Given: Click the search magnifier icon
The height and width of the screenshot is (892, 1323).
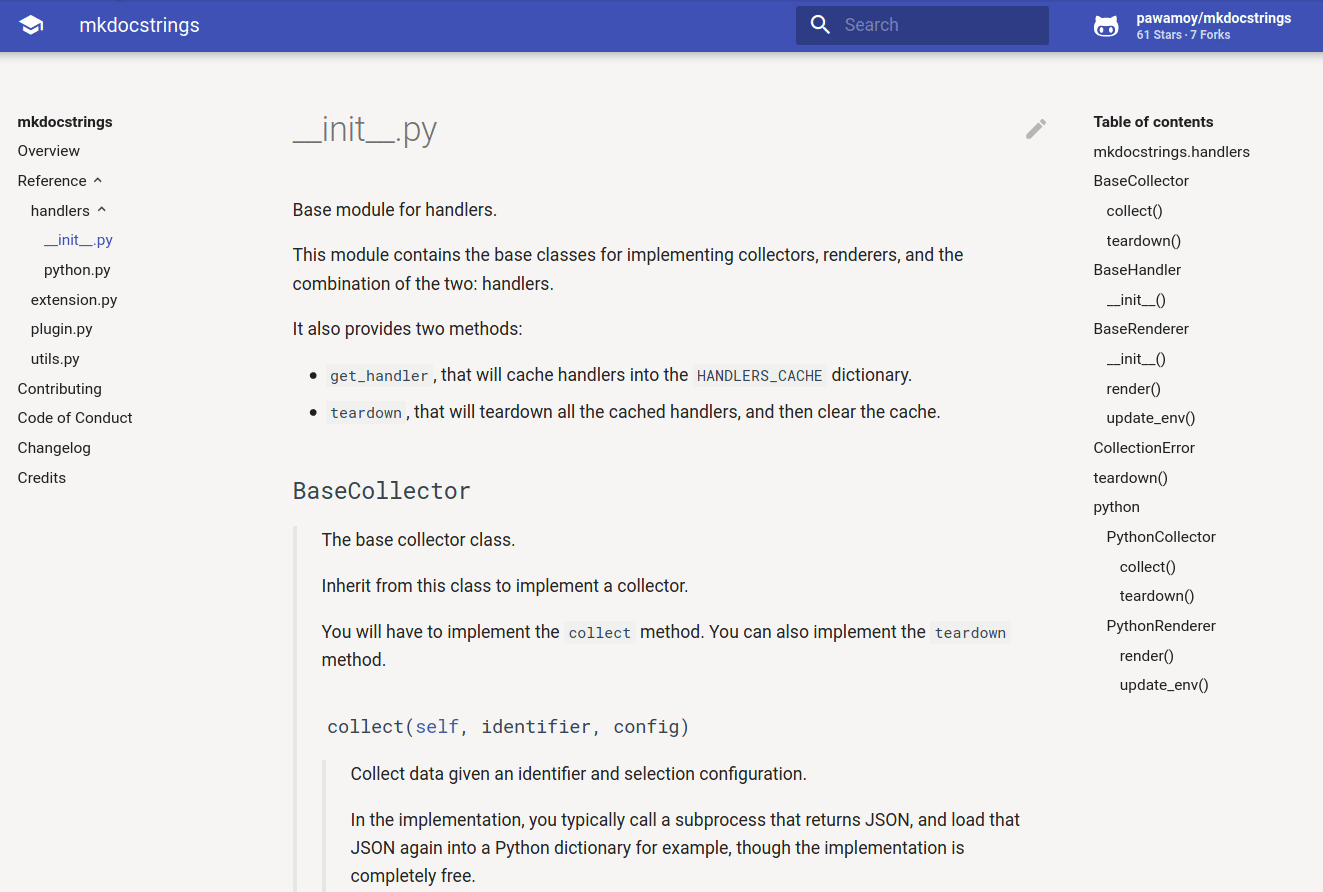Looking at the screenshot, I should 820,25.
